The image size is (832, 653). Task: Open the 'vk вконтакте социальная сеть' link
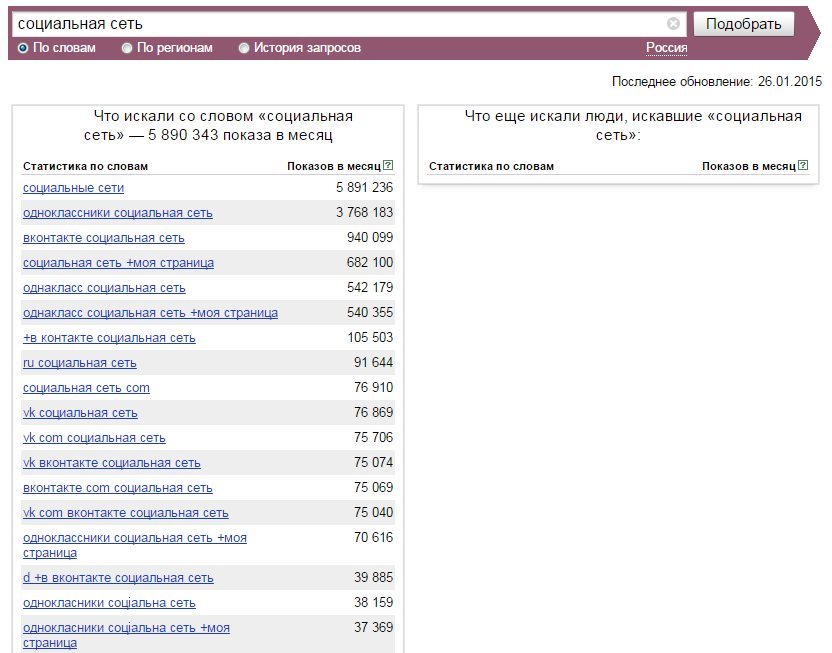(x=111, y=463)
